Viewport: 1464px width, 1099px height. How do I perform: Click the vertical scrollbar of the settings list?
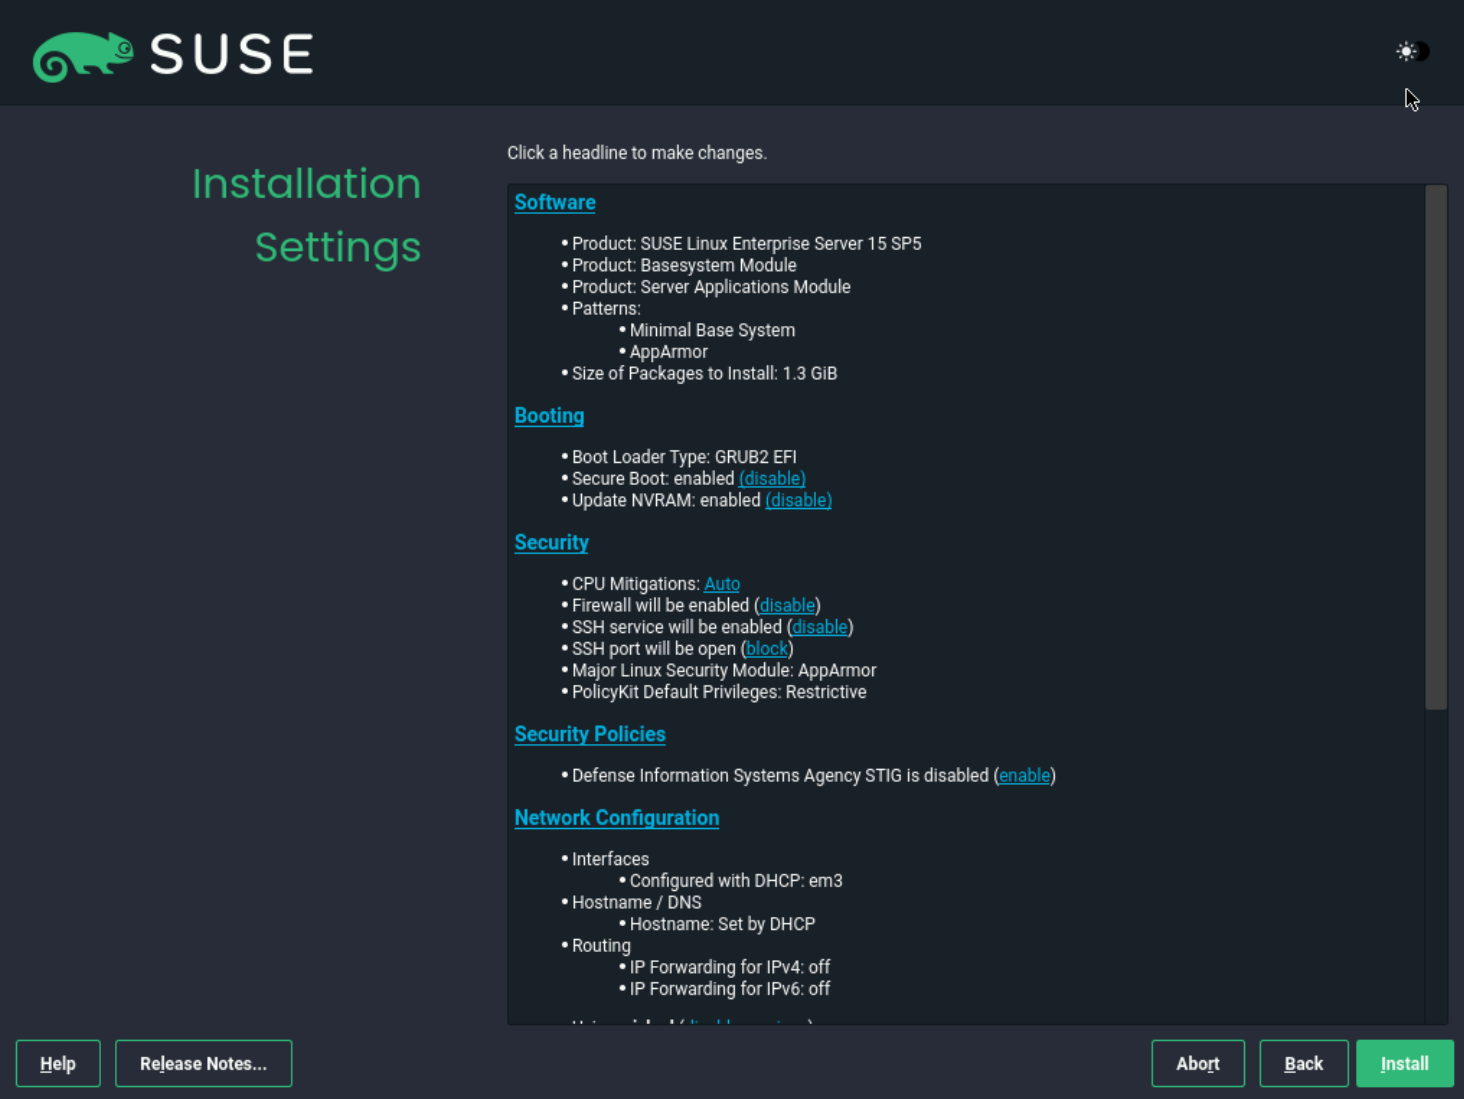click(1436, 447)
